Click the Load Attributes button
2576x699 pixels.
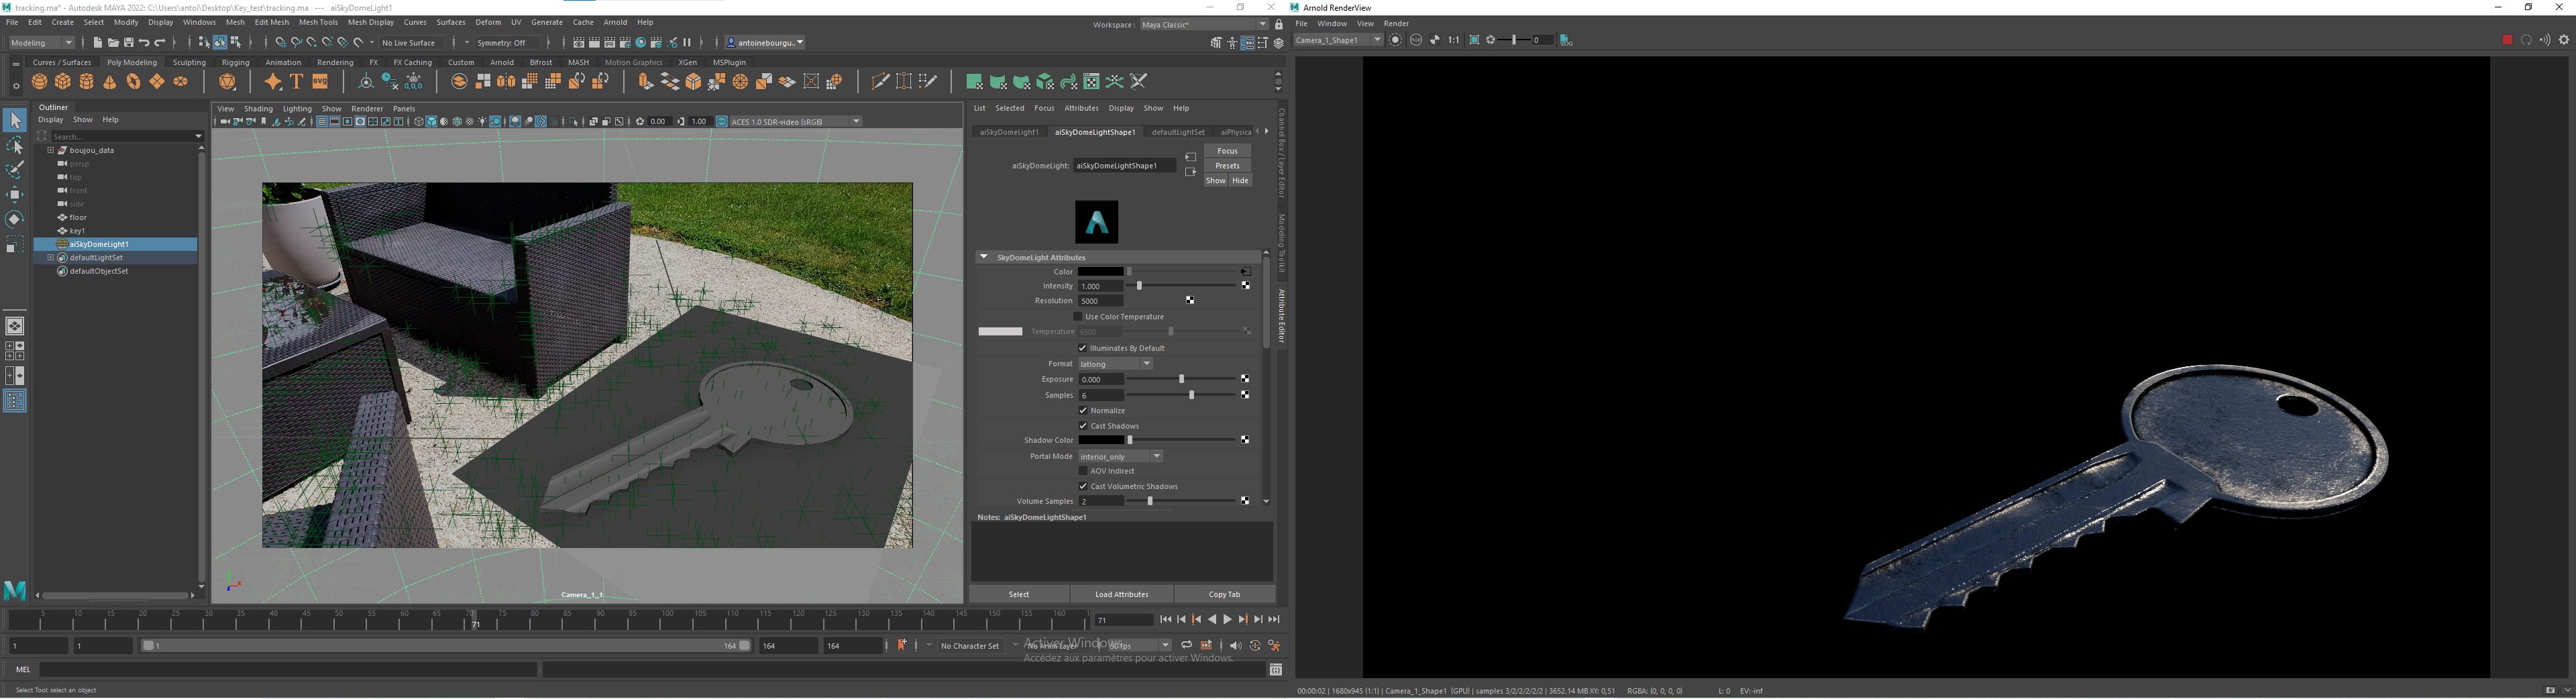point(1121,594)
